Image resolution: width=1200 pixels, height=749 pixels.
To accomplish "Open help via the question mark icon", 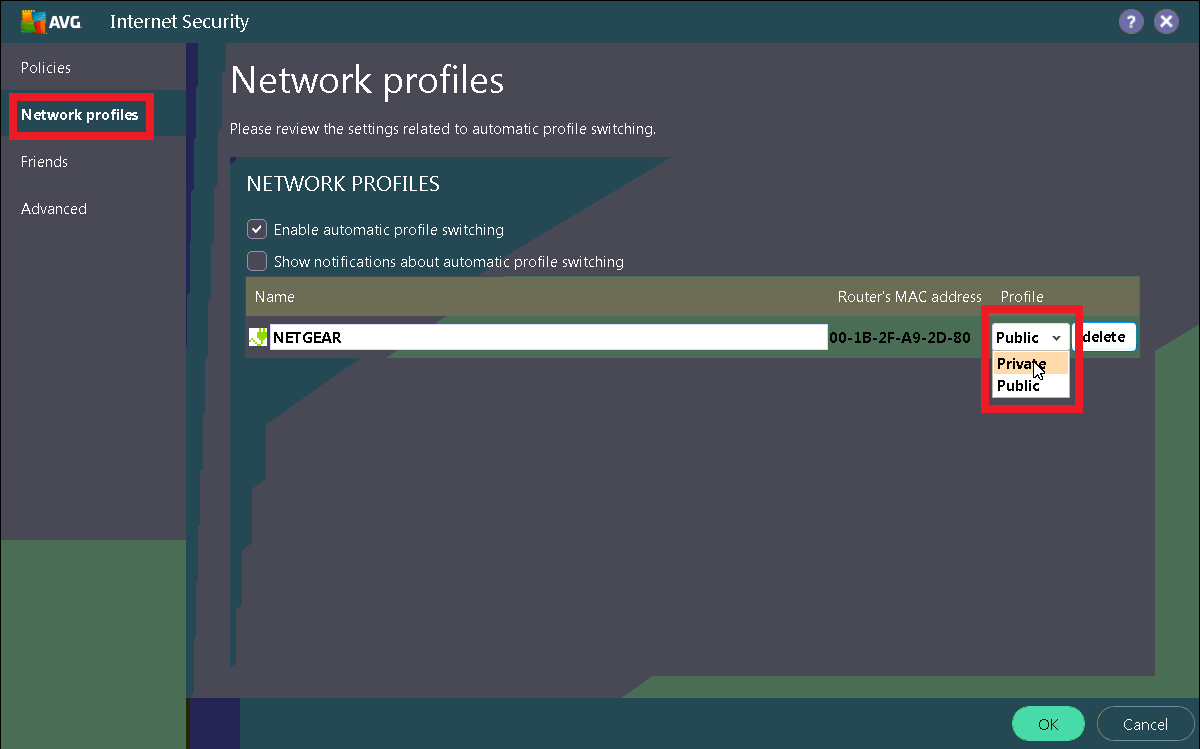I will (x=1131, y=21).
